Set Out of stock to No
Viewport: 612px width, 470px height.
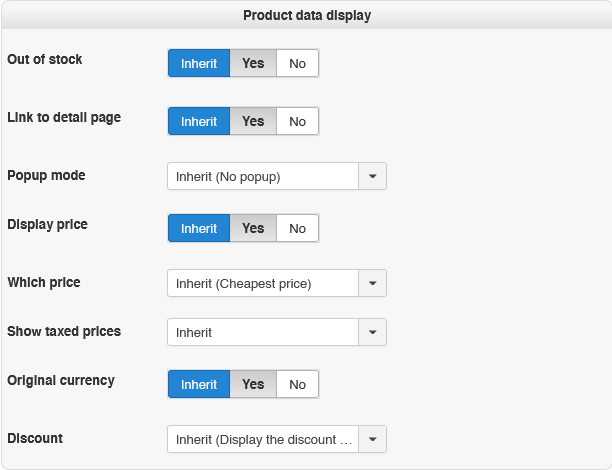pos(297,63)
